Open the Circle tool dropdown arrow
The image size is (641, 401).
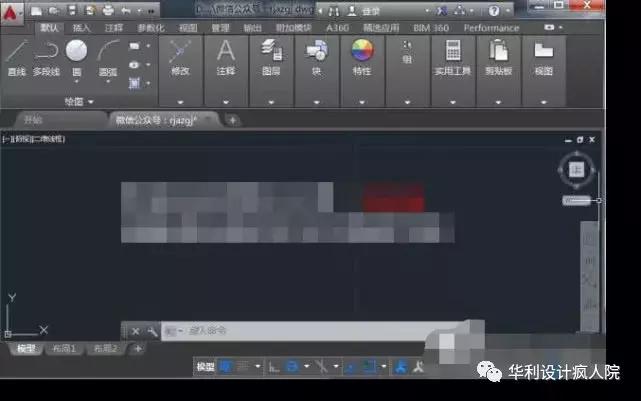click(x=76, y=82)
